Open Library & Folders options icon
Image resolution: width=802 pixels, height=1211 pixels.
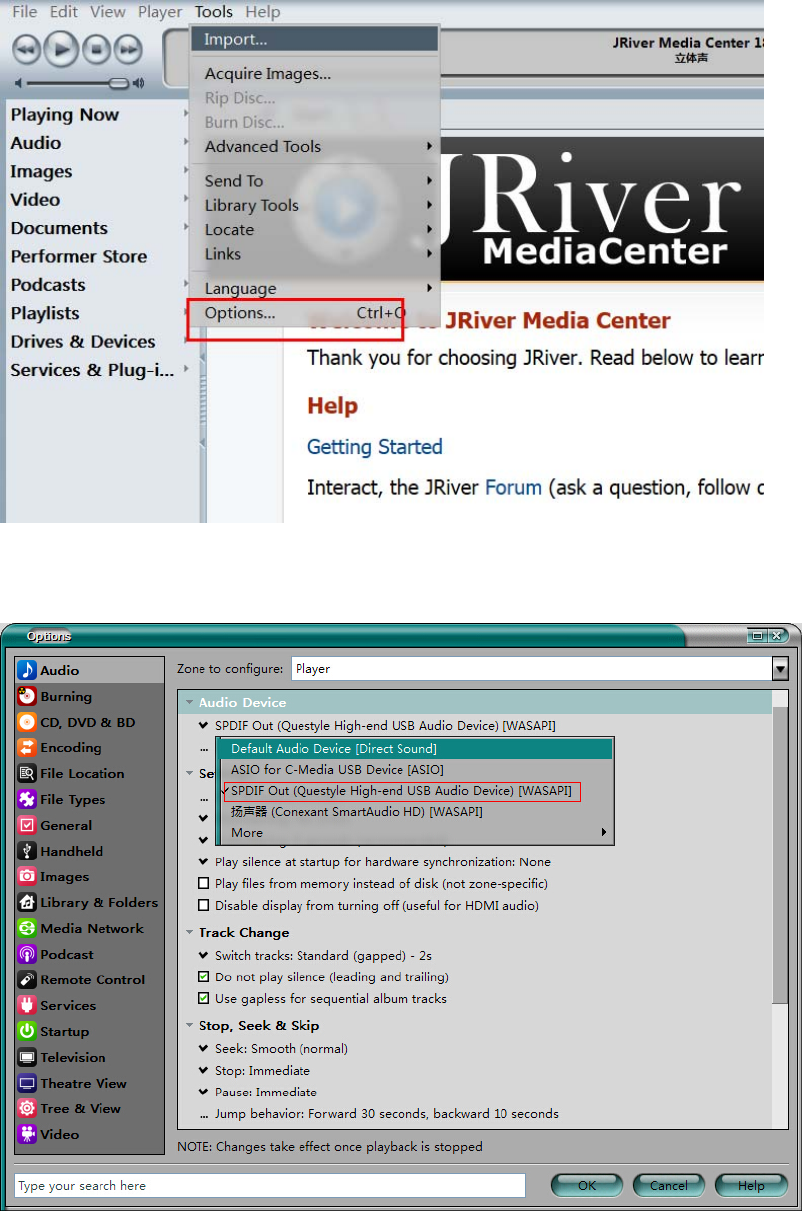[27, 902]
